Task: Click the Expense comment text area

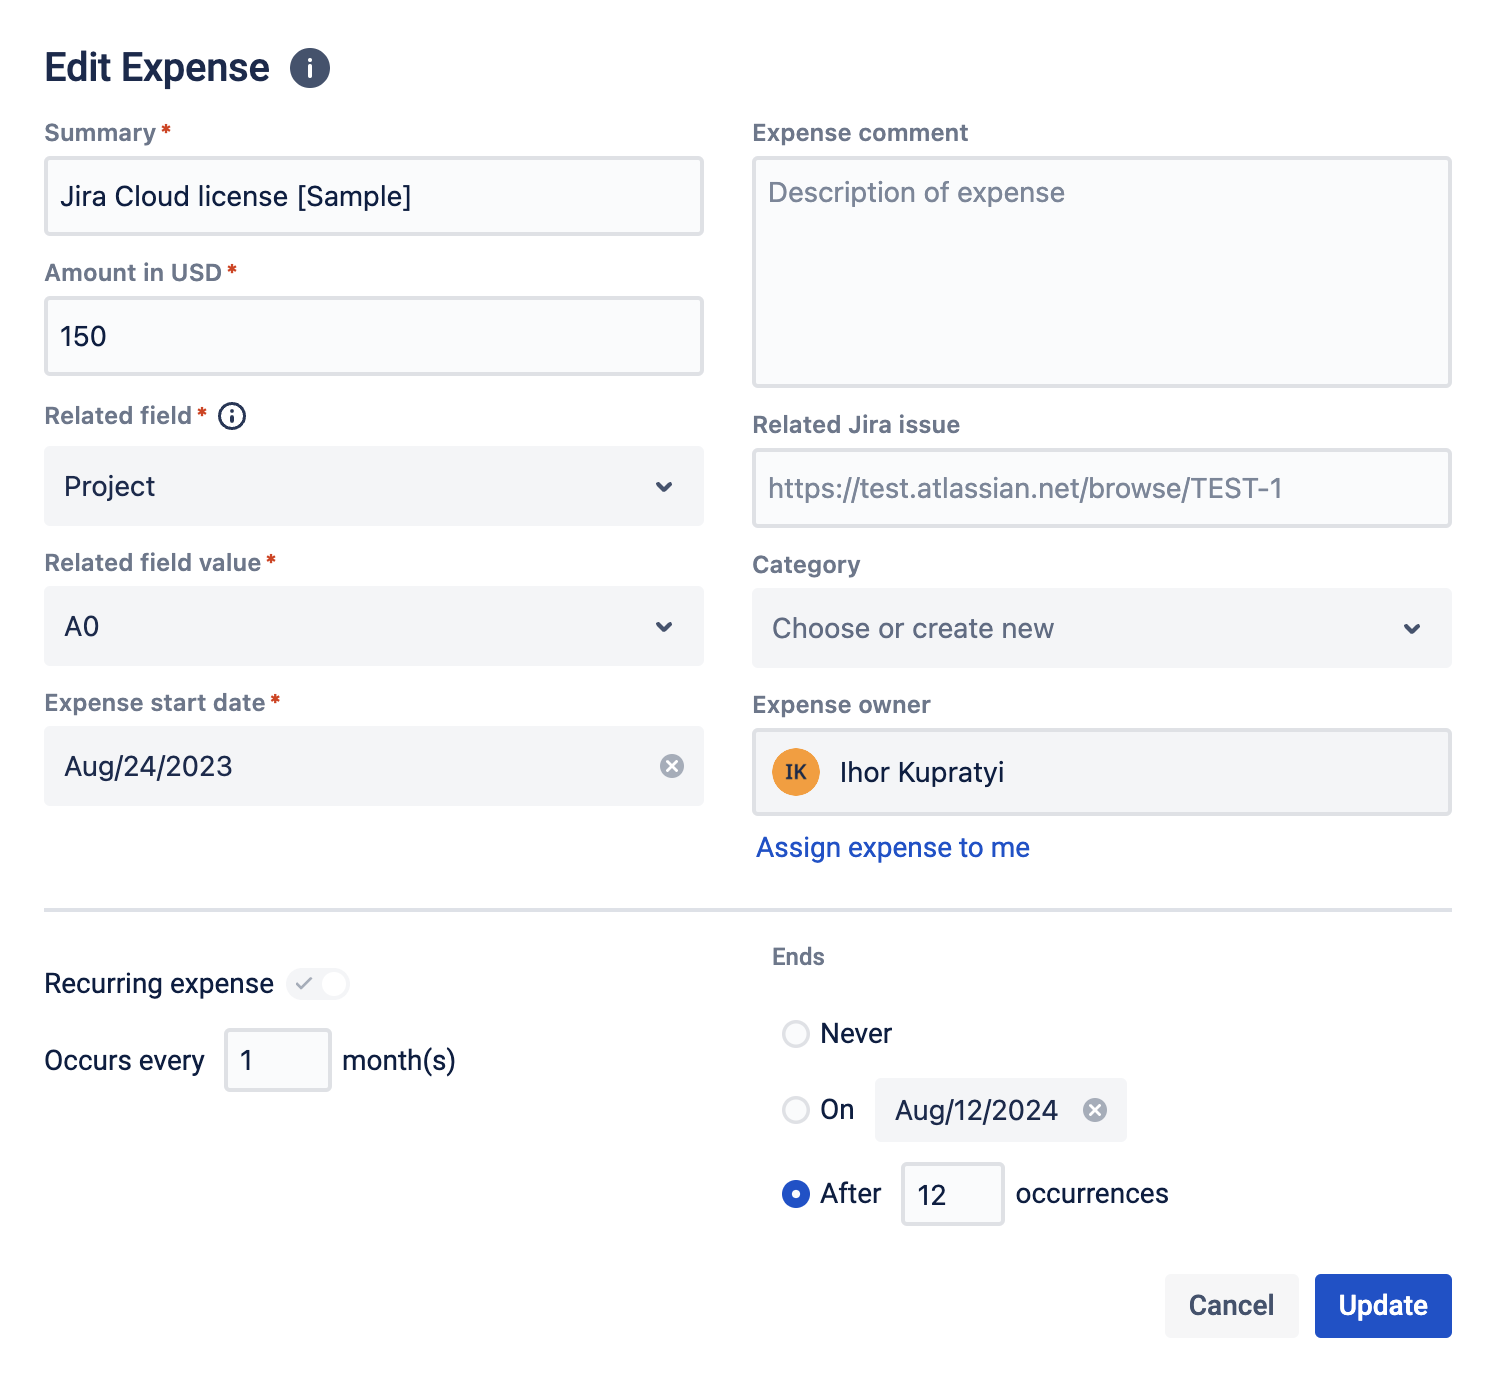Action: click(x=1102, y=272)
